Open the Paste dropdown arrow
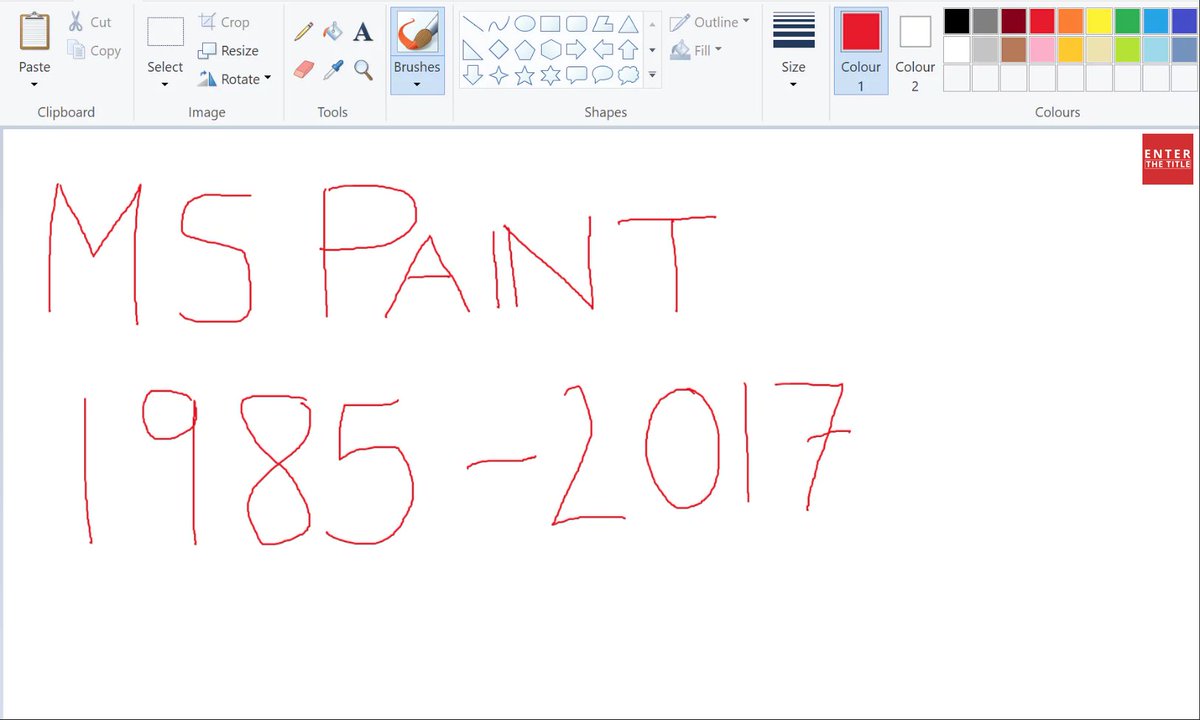Viewport: 1200px width, 720px height. [x=34, y=85]
